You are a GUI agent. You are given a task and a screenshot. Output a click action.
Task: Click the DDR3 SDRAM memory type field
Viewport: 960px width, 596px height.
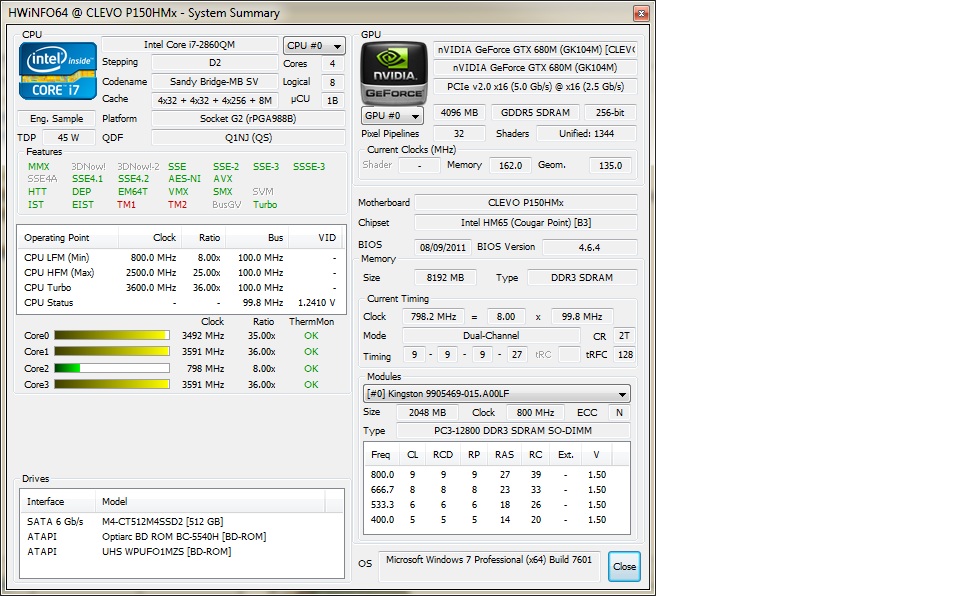coord(582,277)
